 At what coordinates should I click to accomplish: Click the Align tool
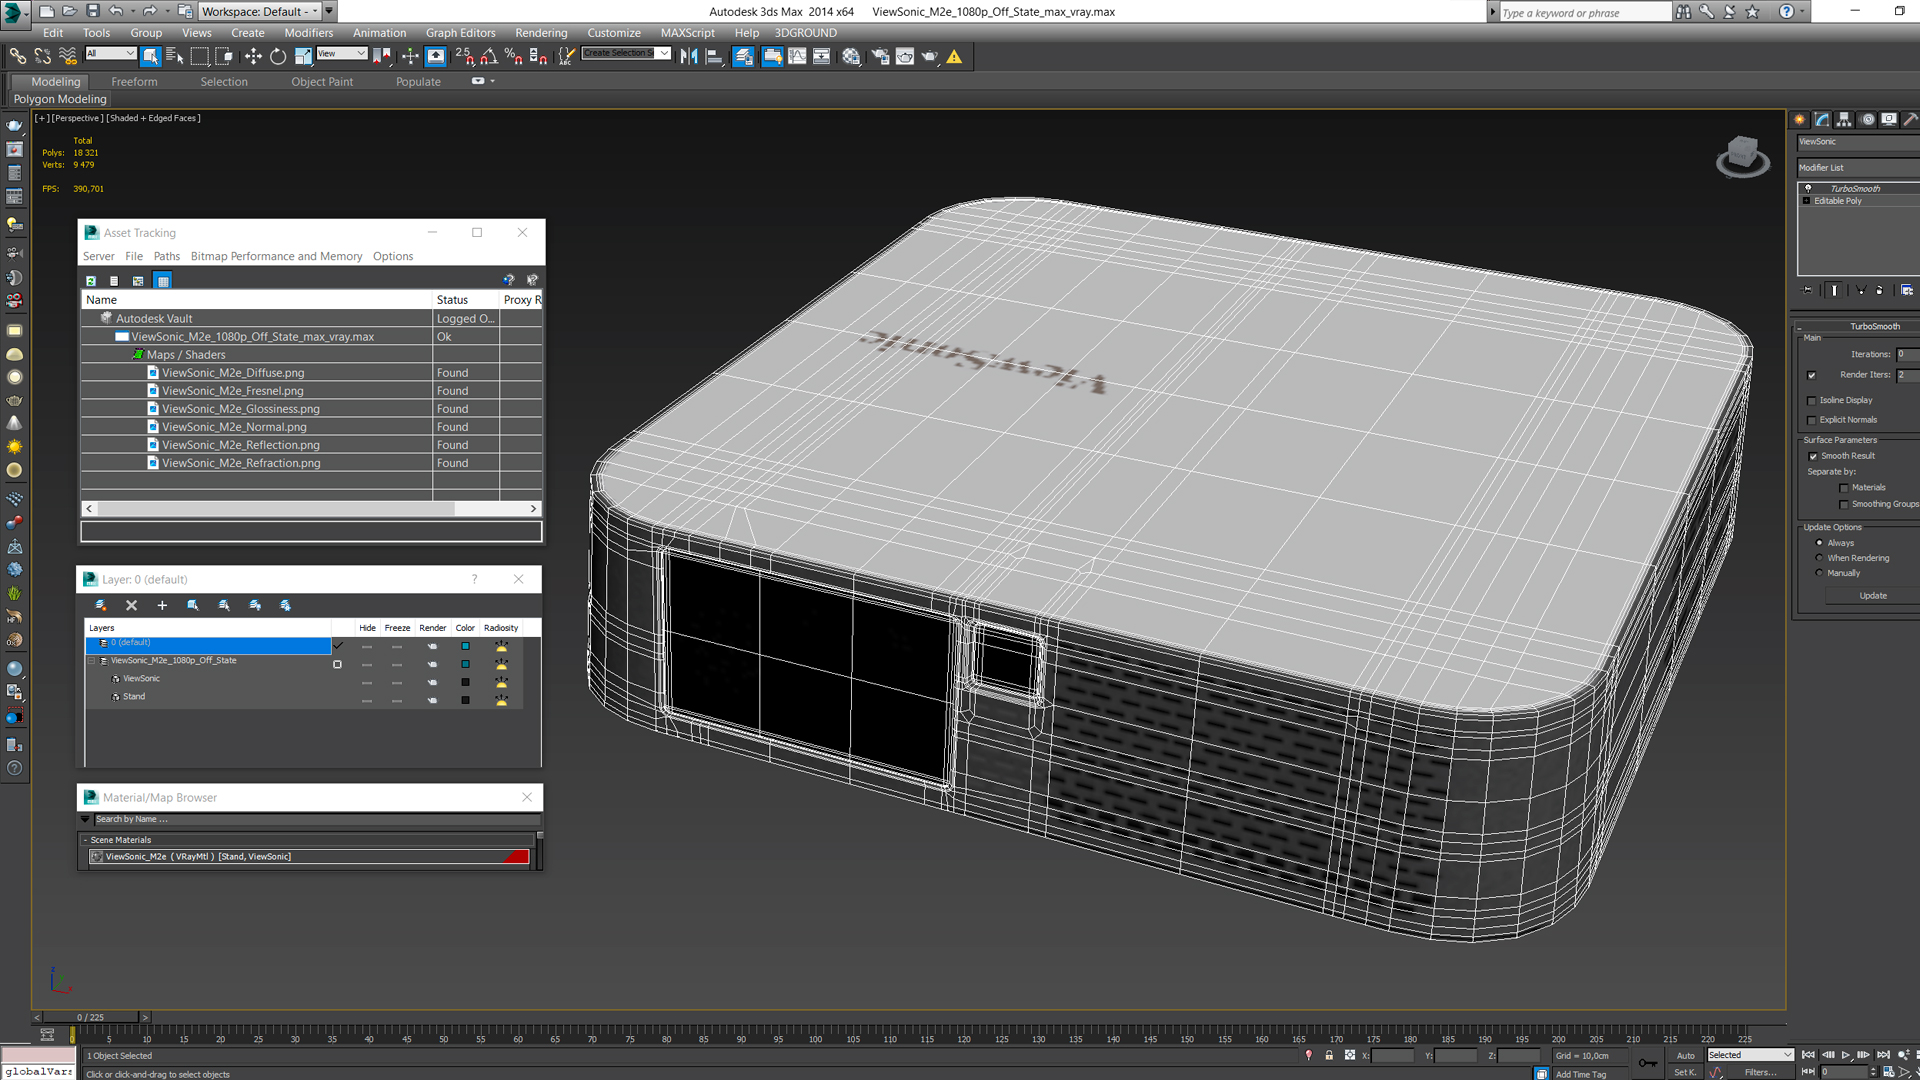(714, 57)
